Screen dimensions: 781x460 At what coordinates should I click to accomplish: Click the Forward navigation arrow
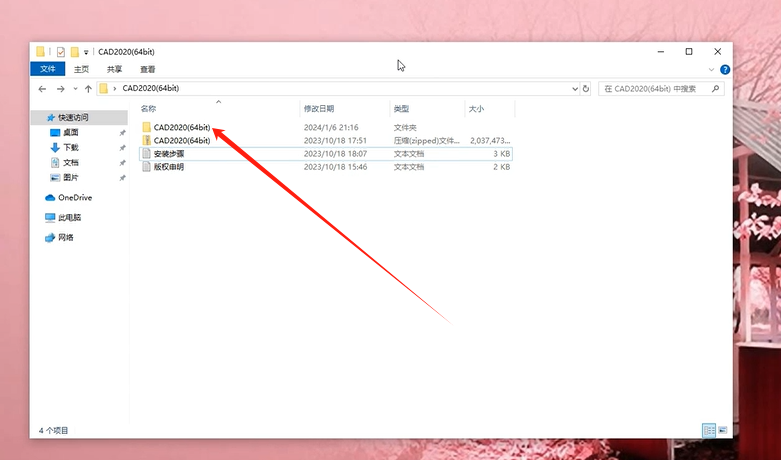(x=60, y=89)
